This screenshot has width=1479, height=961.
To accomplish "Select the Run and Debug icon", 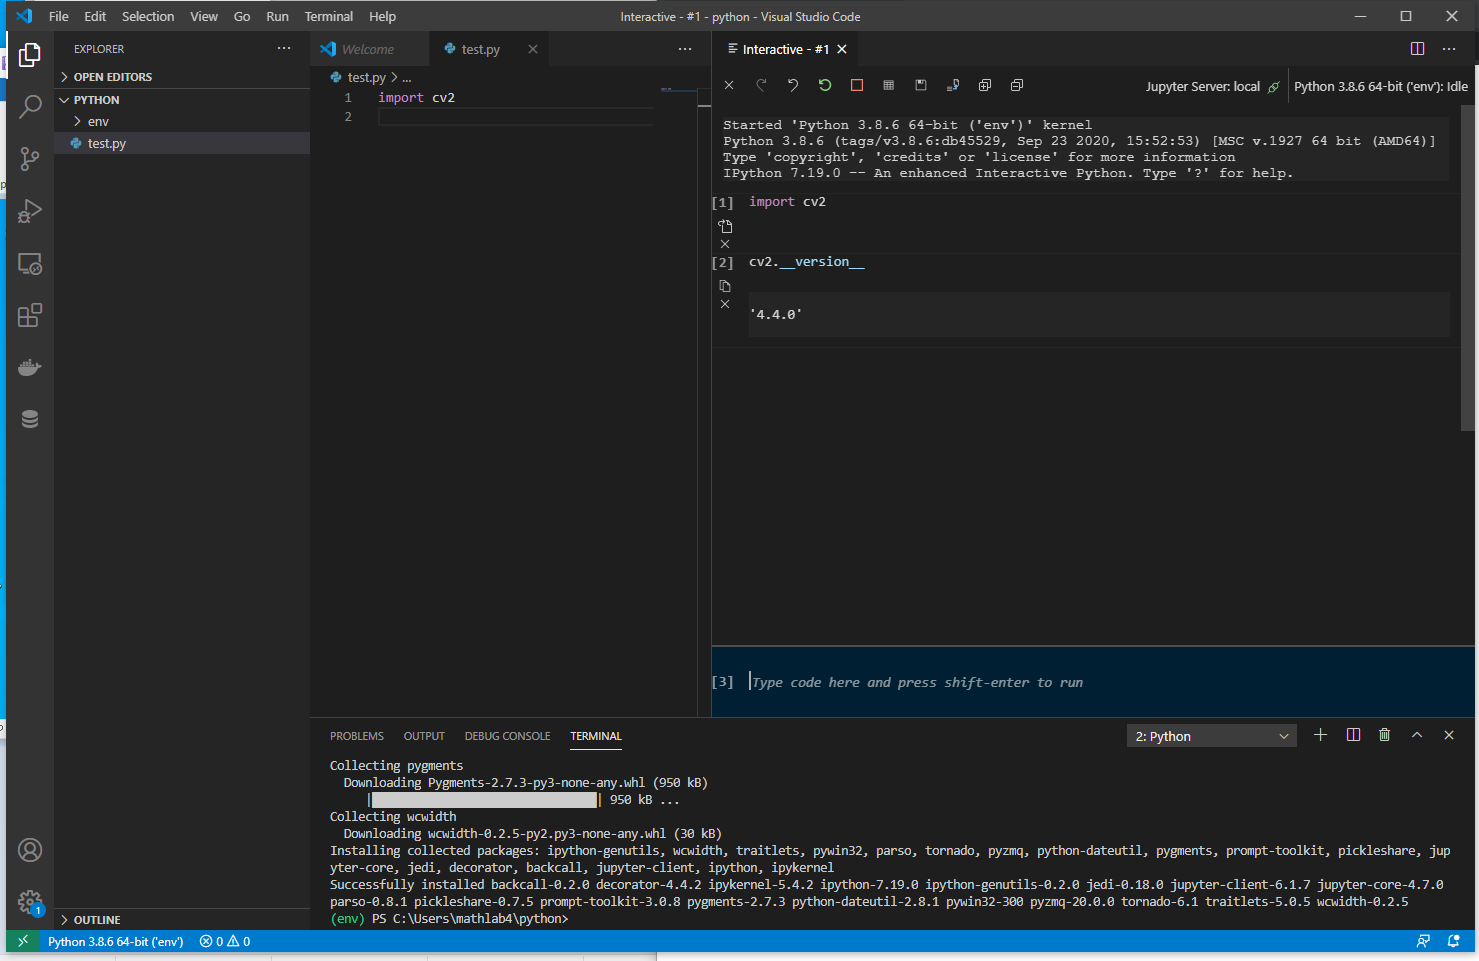I will point(29,211).
